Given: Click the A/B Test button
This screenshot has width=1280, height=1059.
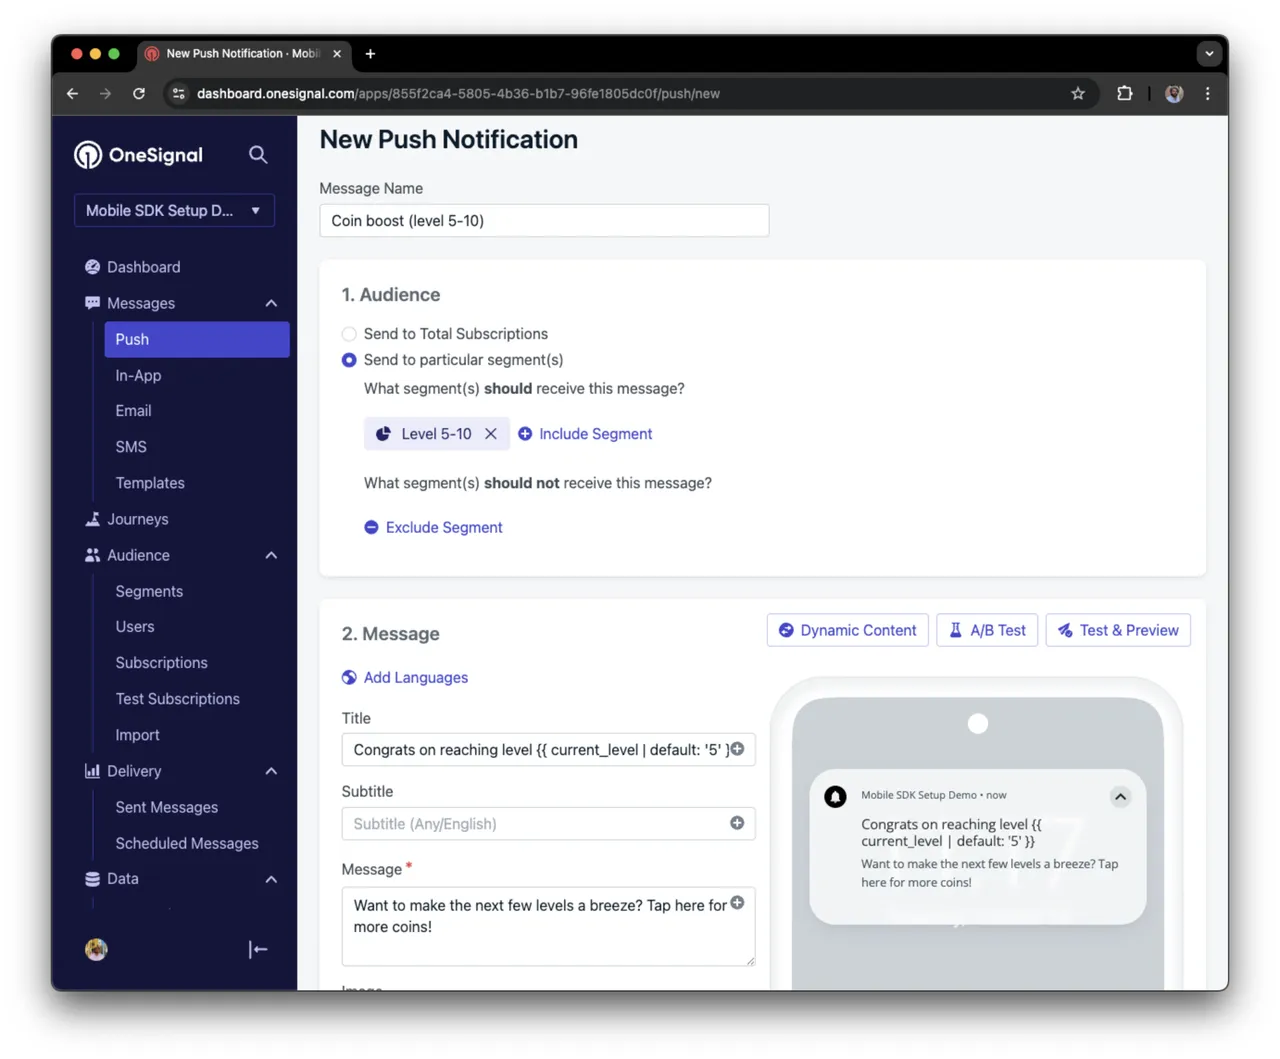Looking at the screenshot, I should [987, 630].
